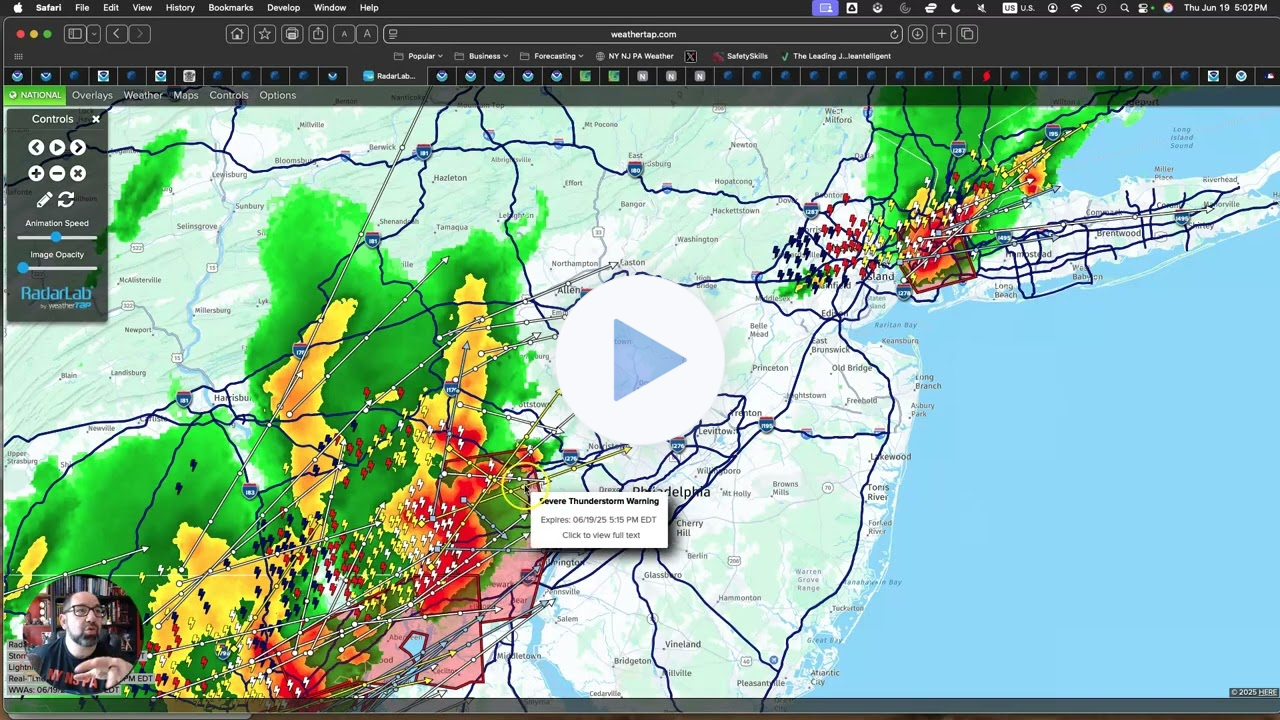Open the Options menu

278,95
